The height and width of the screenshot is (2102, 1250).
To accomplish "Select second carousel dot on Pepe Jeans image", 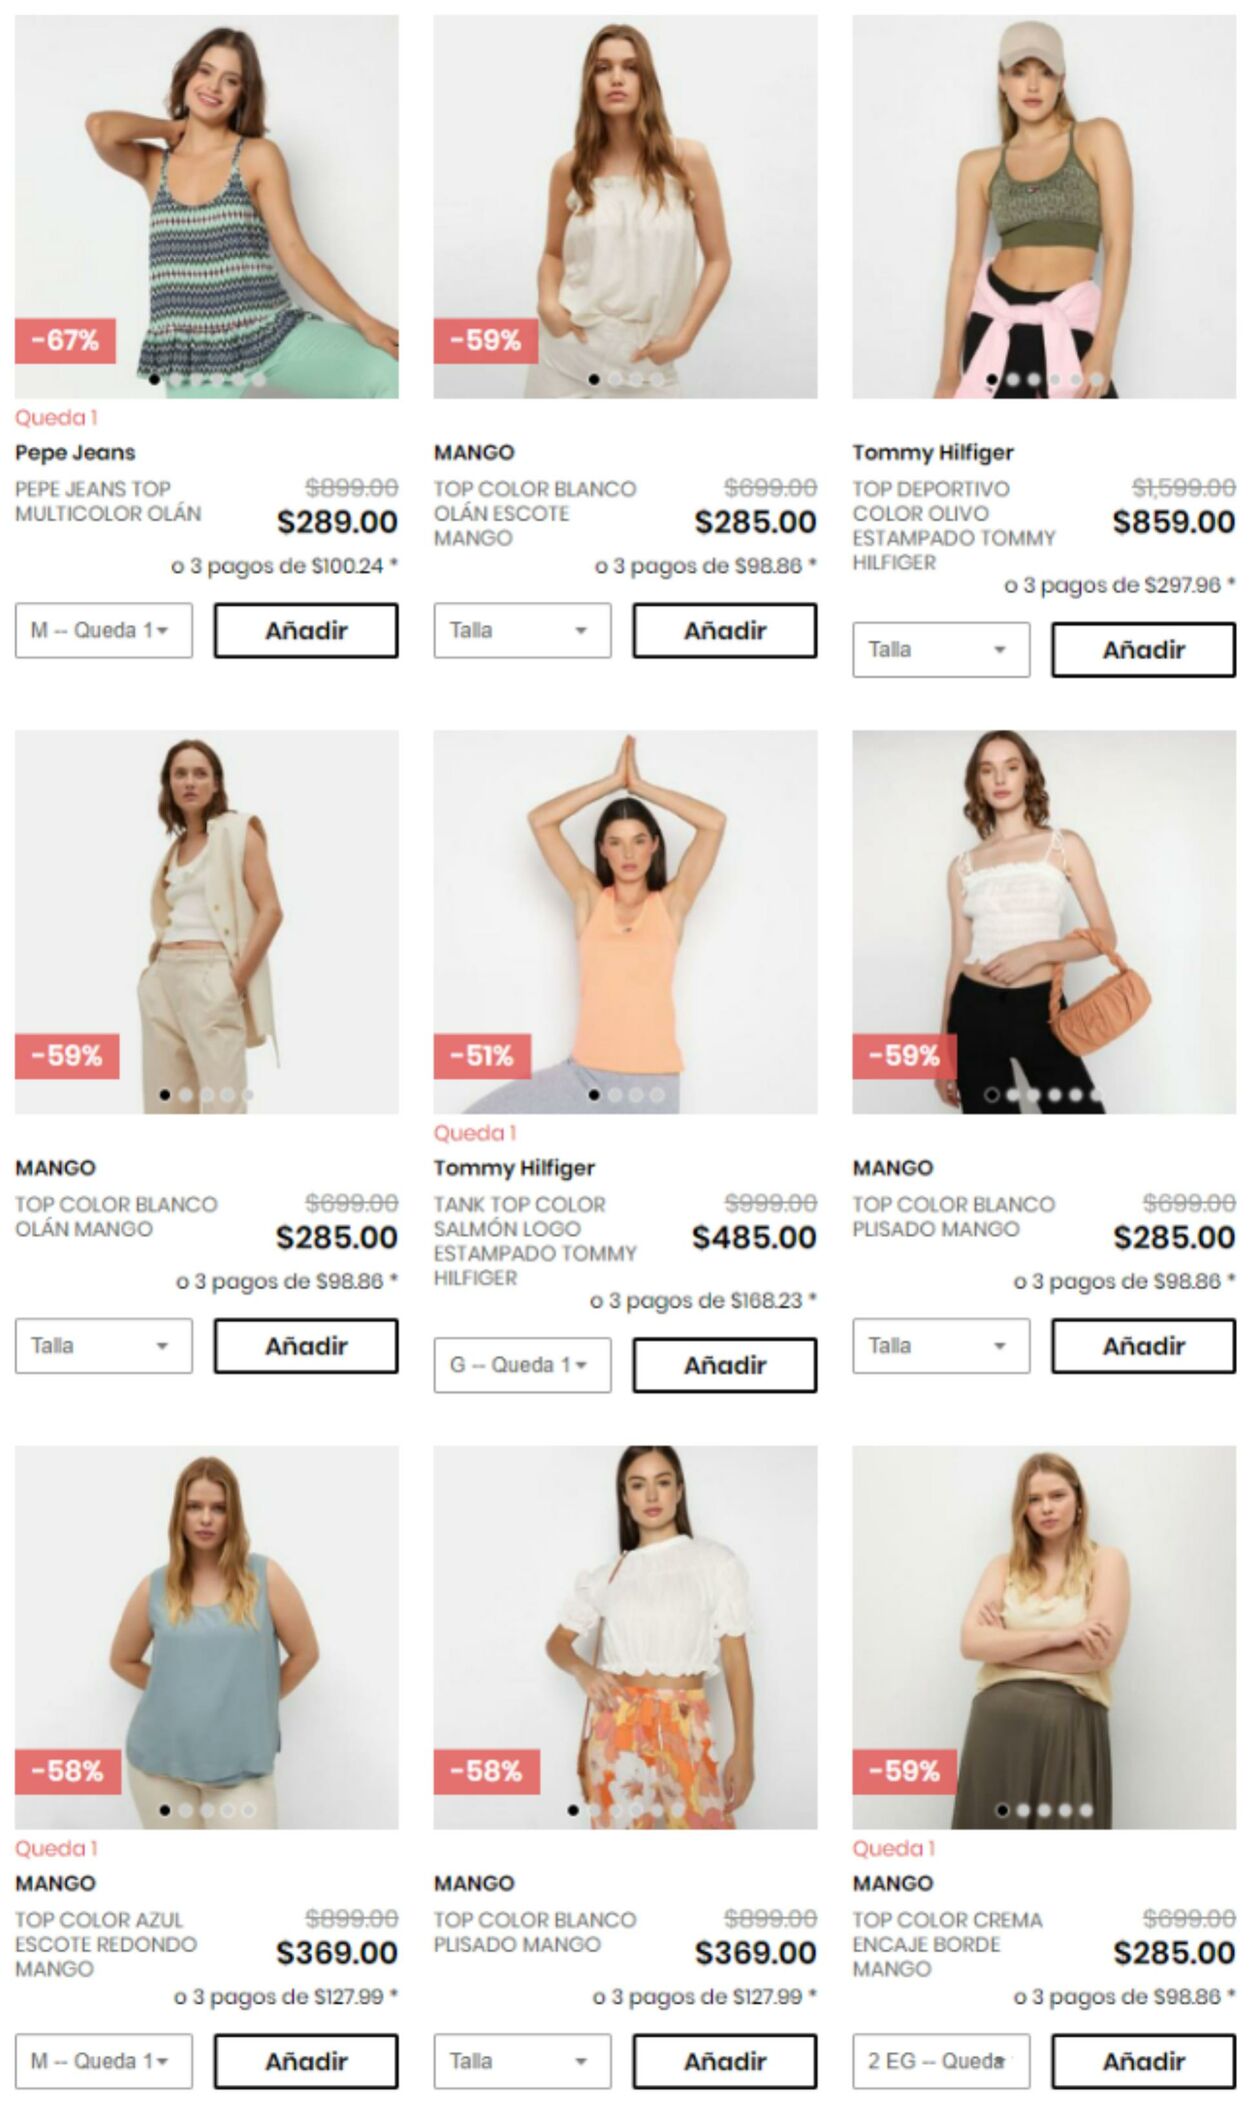I will (x=175, y=380).
